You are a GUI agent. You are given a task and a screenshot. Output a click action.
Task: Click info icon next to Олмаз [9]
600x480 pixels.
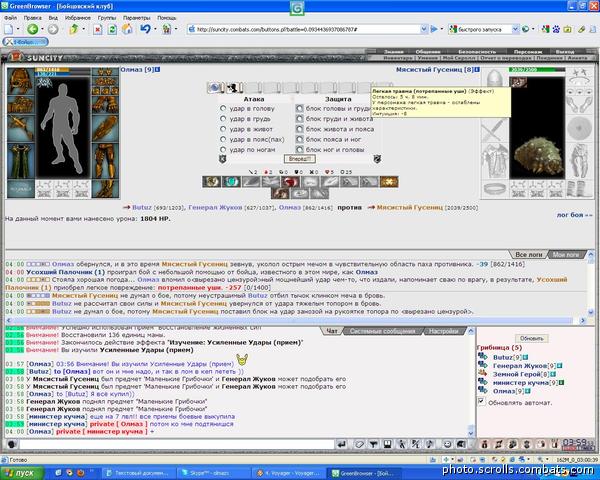(x=157, y=70)
